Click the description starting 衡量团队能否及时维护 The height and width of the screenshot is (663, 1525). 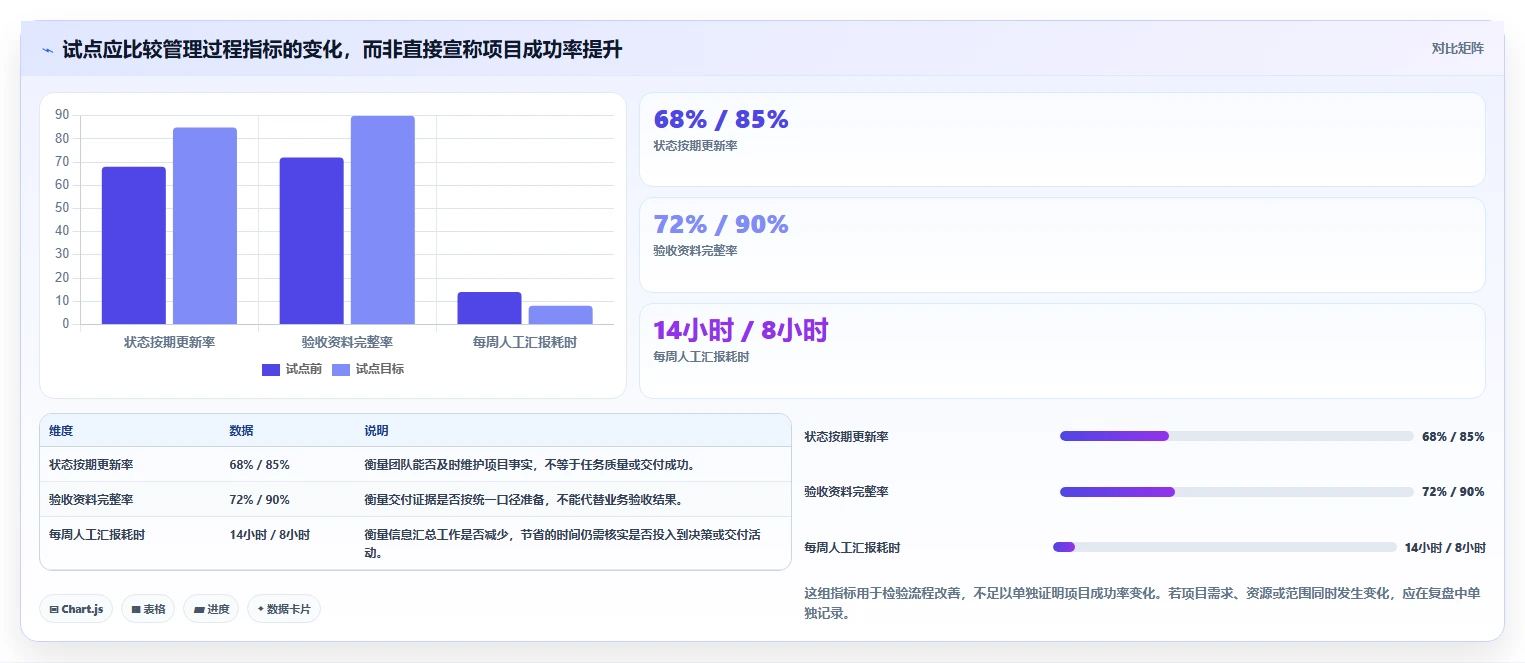click(529, 465)
